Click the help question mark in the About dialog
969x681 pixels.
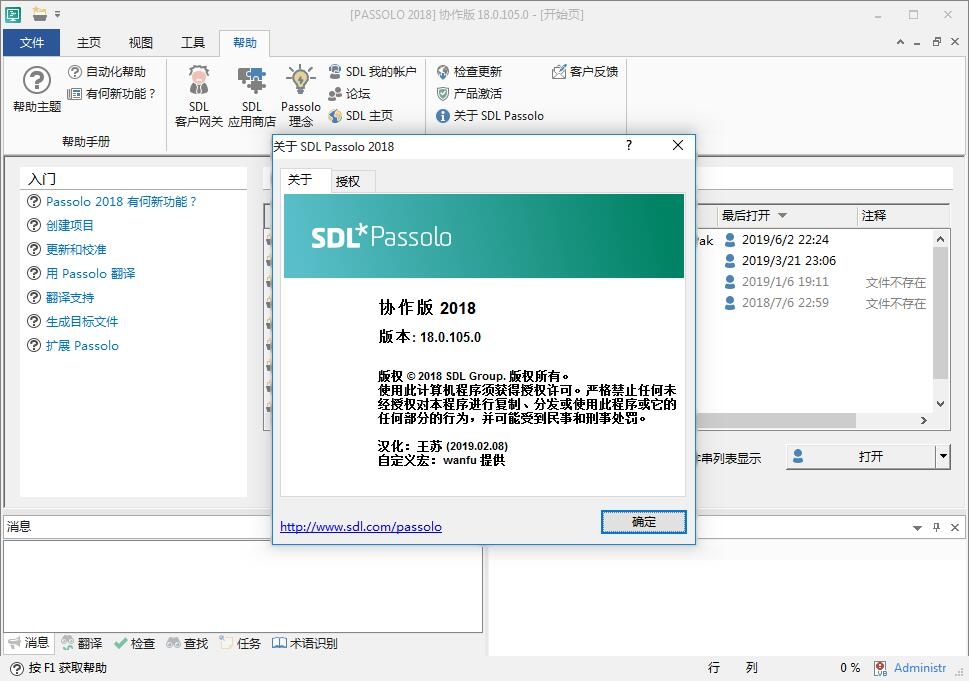(x=629, y=145)
